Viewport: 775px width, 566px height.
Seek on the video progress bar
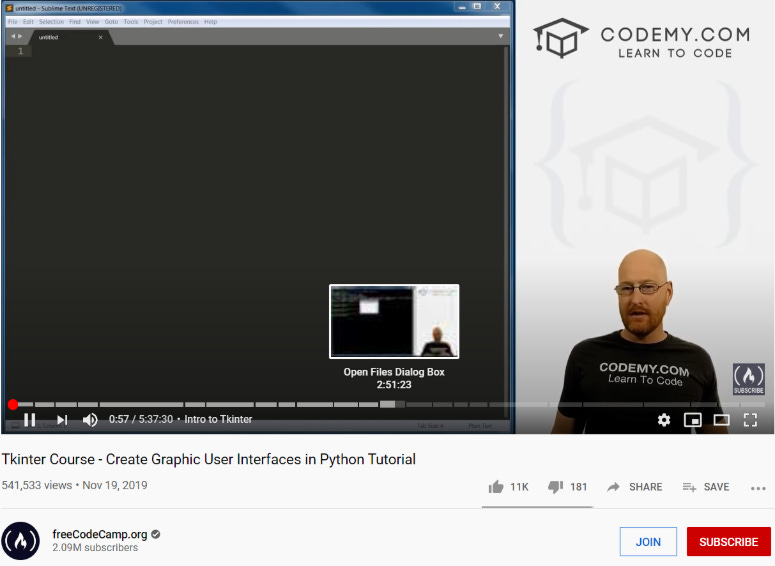pos(387,404)
